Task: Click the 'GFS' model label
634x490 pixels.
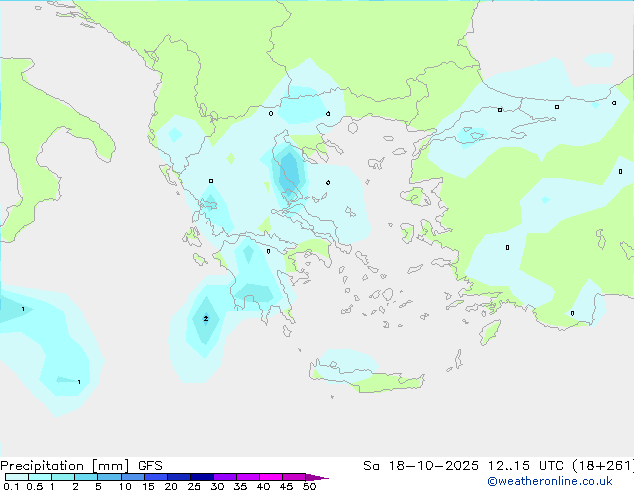Action: 150,466
